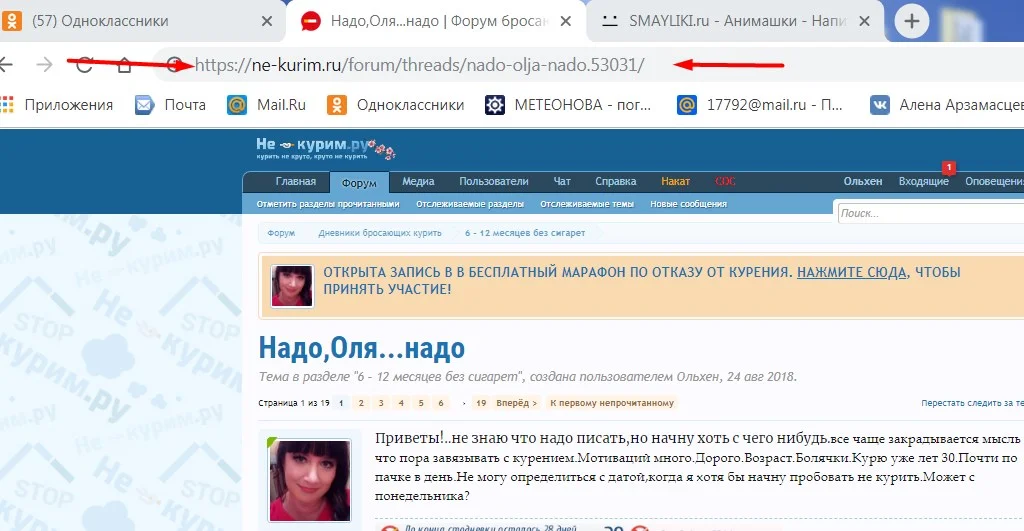Jump to last page 19
This screenshot has height=531, width=1024.
481,403
